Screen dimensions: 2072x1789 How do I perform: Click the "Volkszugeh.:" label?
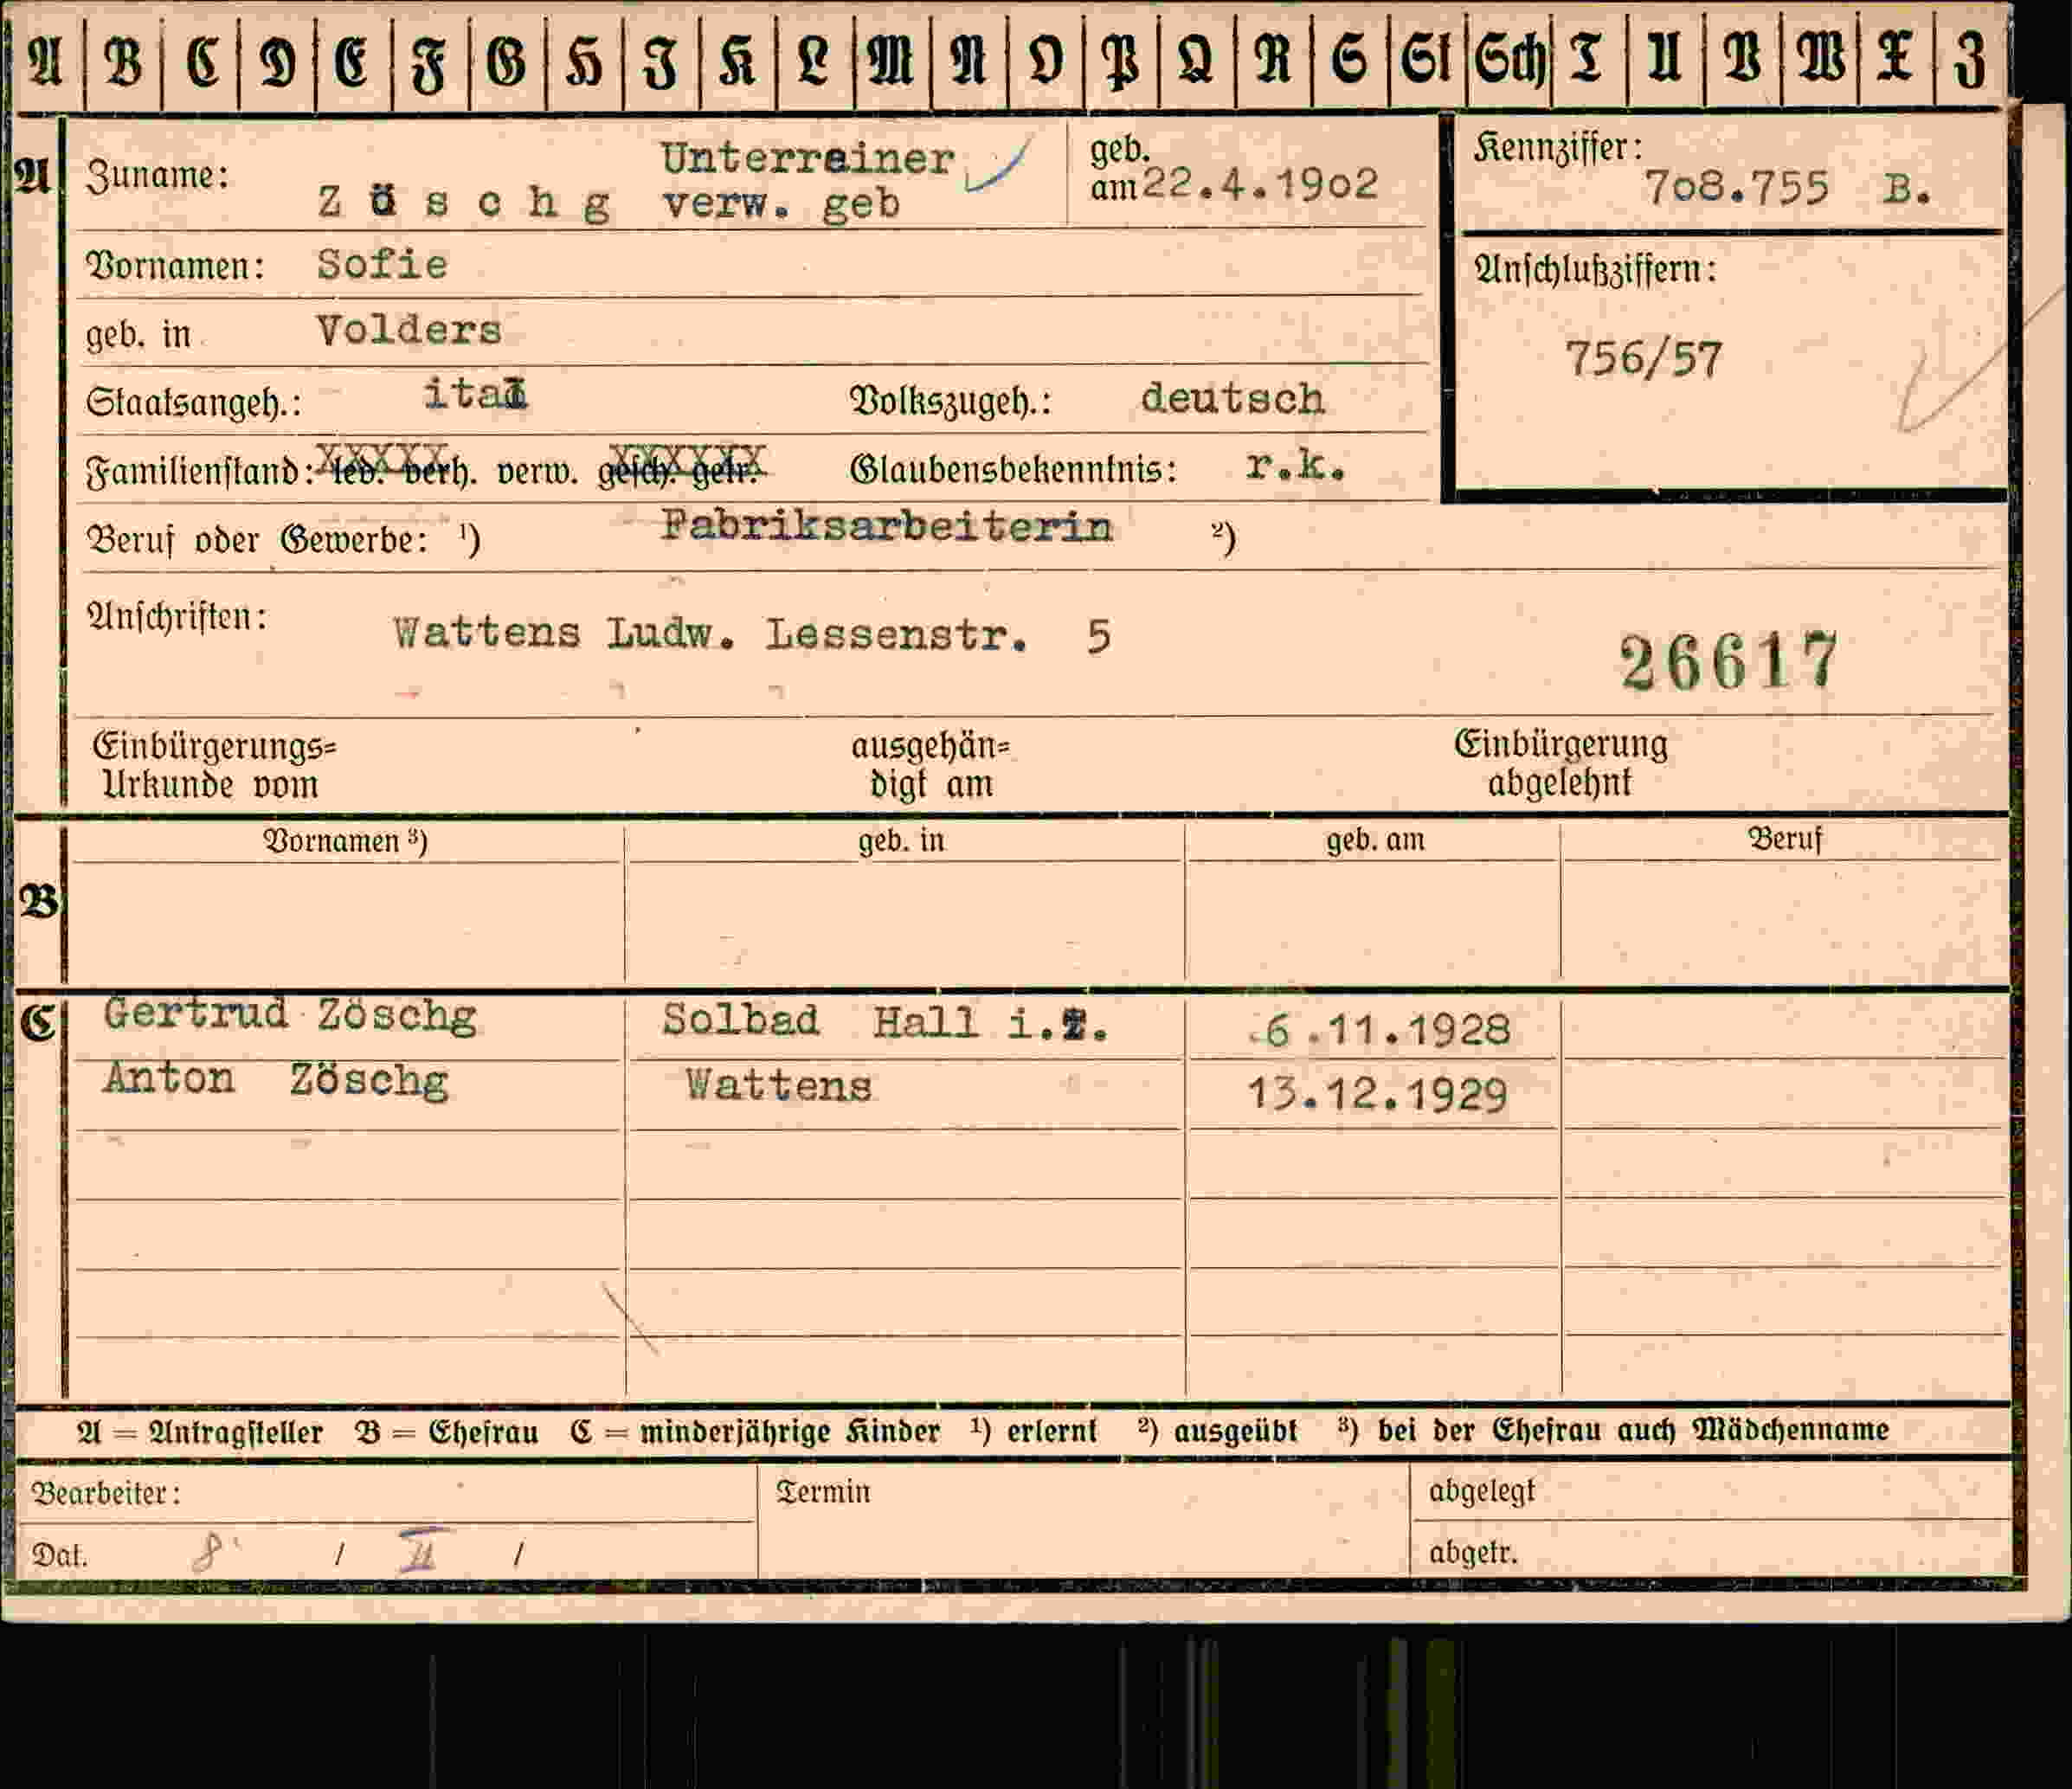click(950, 400)
